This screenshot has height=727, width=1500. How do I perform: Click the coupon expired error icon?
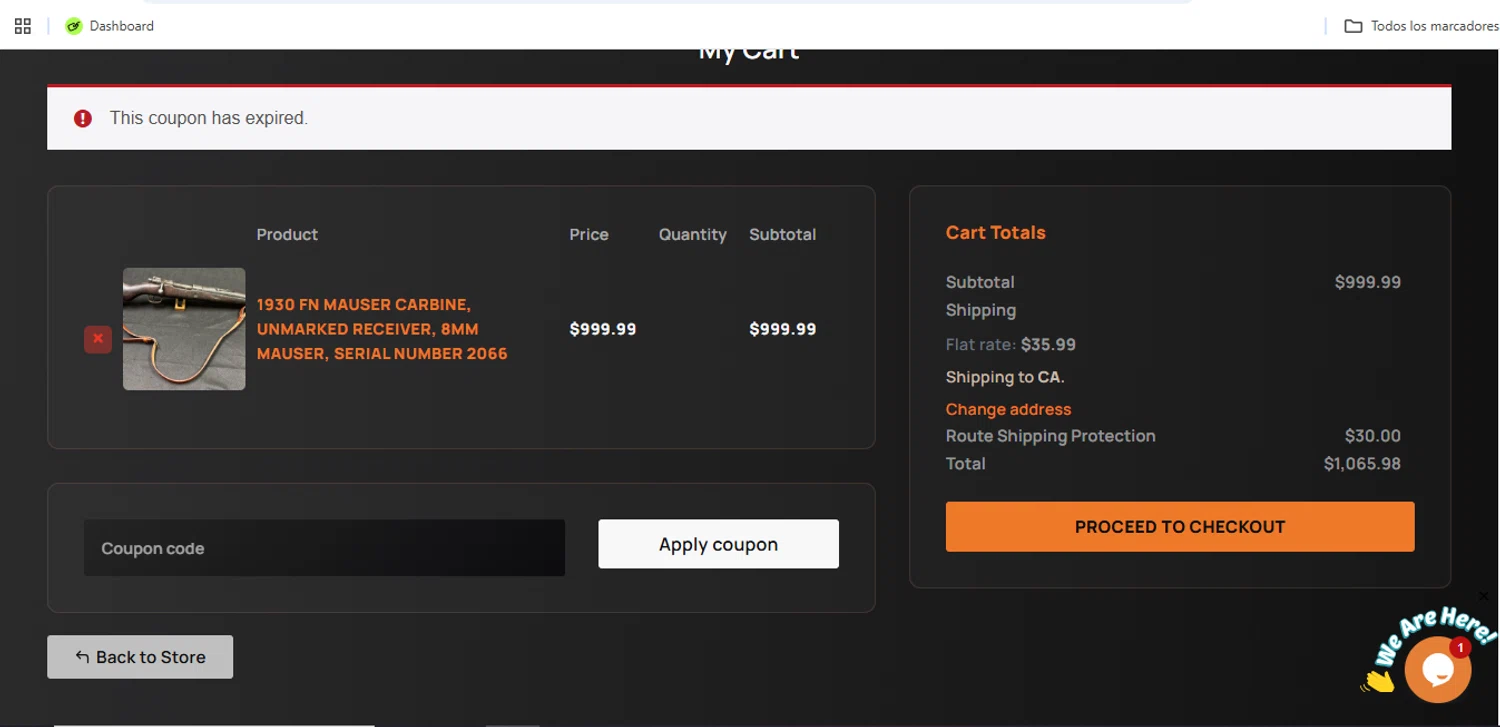[83, 118]
